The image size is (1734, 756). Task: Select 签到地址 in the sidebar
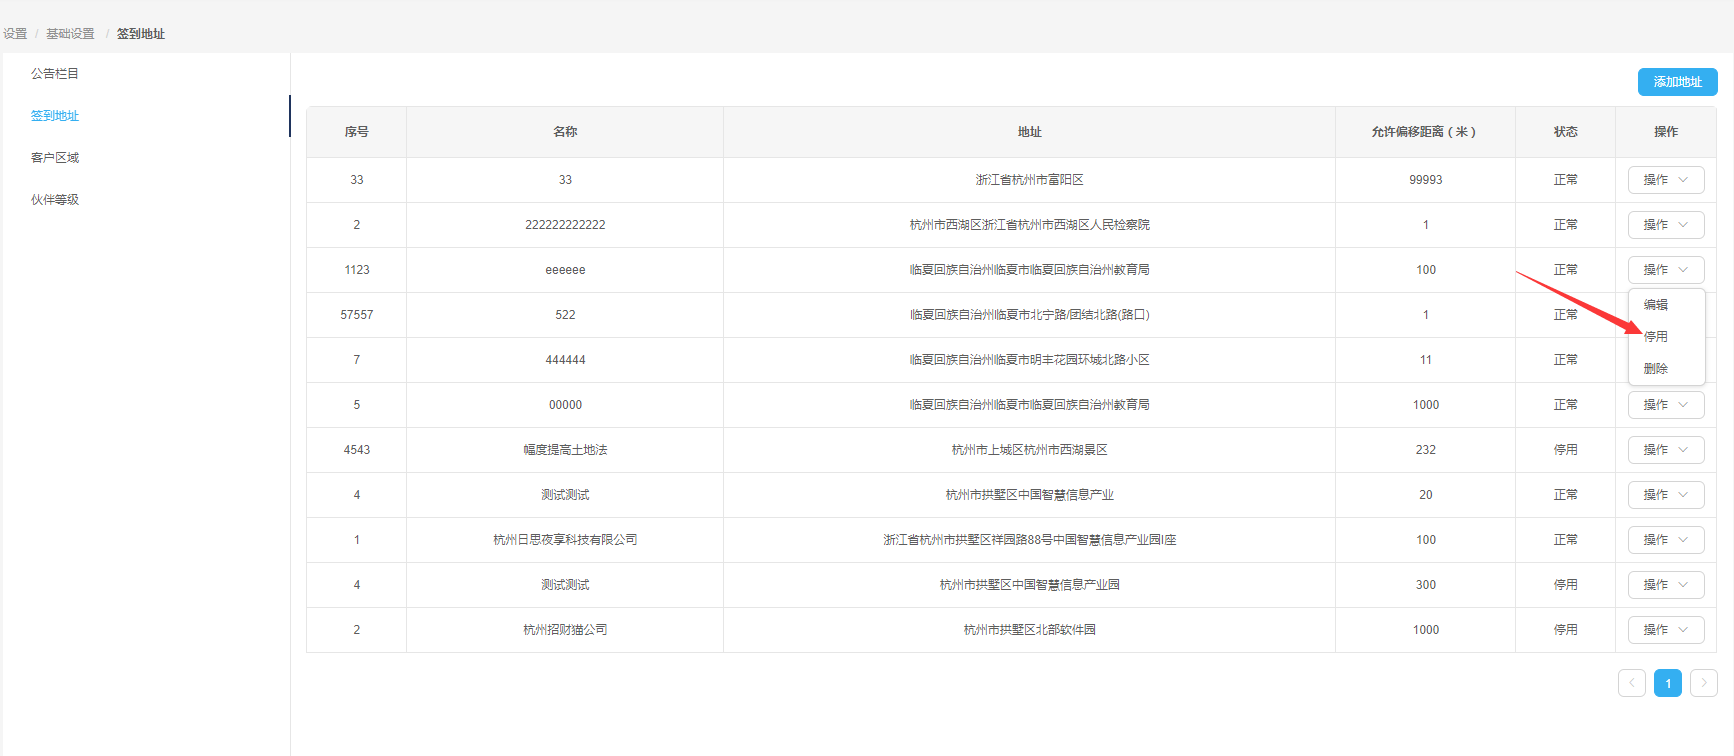(x=55, y=116)
